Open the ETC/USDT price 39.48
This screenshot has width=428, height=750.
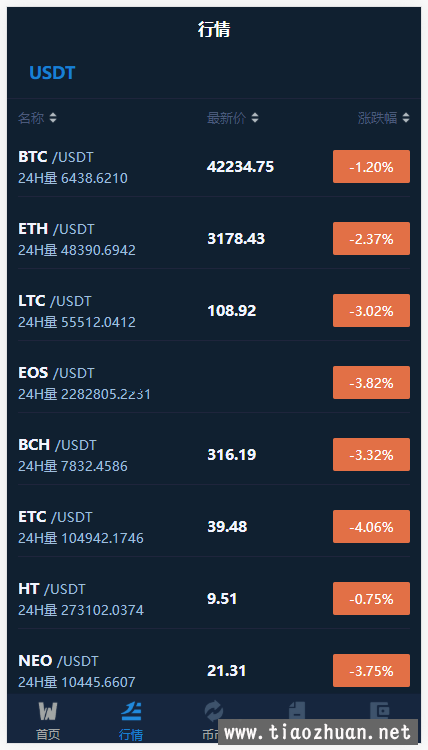point(227,527)
